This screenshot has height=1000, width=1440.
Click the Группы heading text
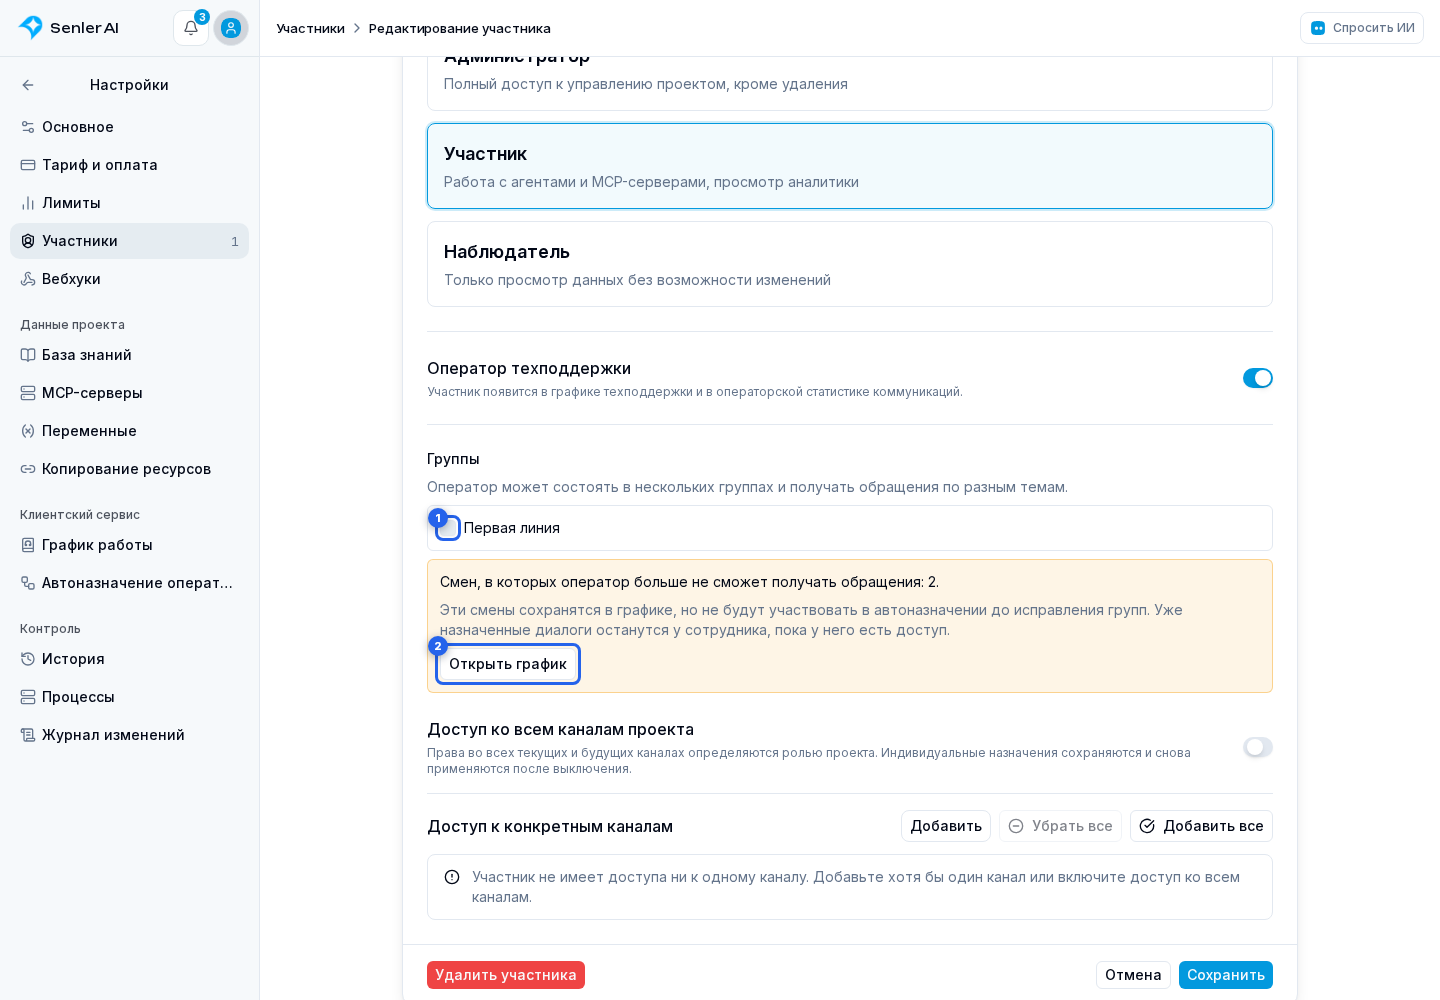click(453, 459)
